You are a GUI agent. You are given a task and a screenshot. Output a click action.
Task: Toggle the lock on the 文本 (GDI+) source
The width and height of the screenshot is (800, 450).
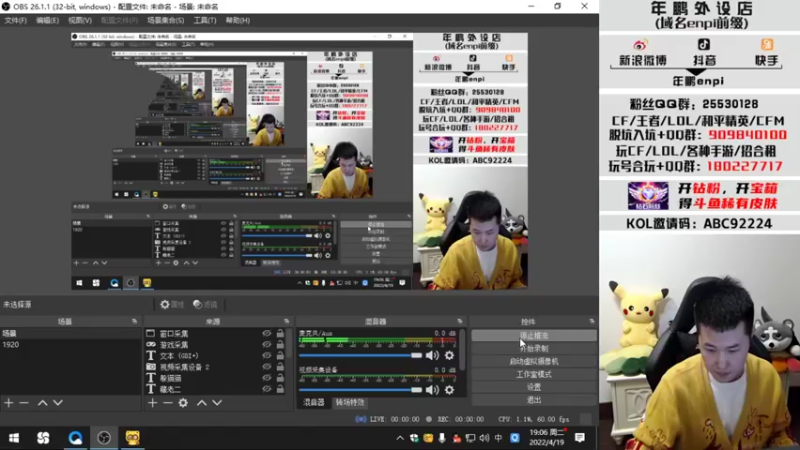tap(280, 356)
